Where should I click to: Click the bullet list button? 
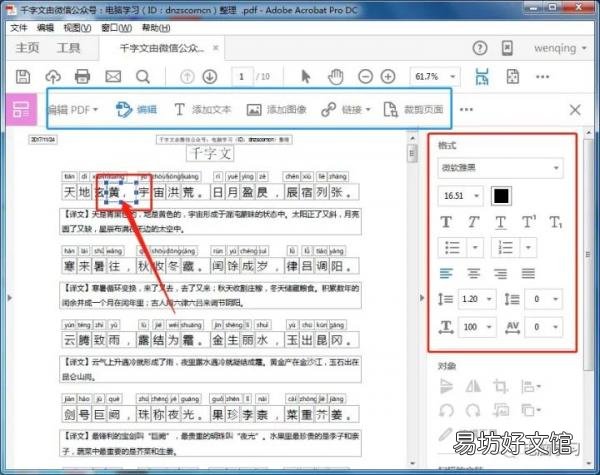coord(452,248)
